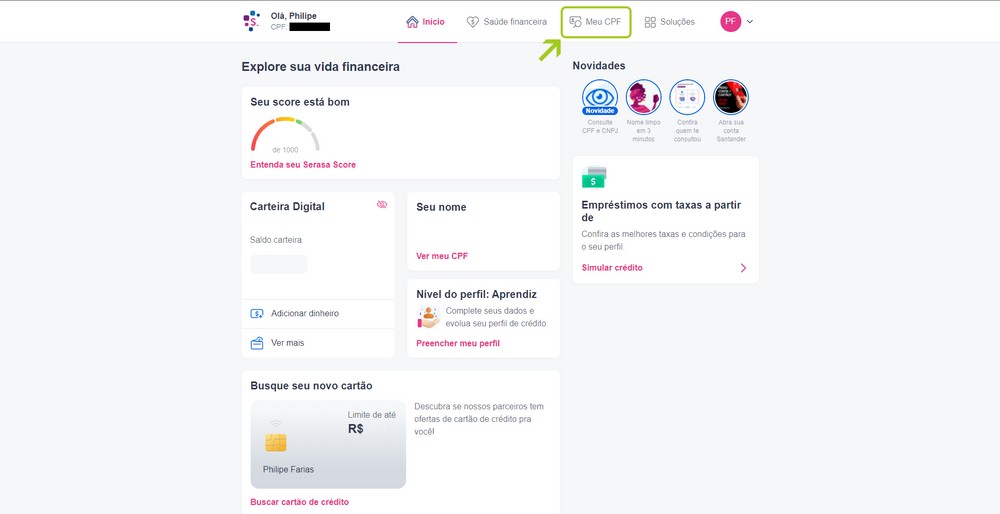Click the Serasa score gauge

point(285,135)
